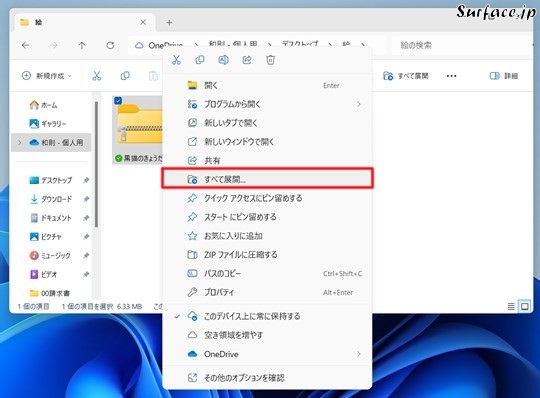Click toolbar すべて展開 button
Viewport: 540px width, 398px height.
[406, 76]
